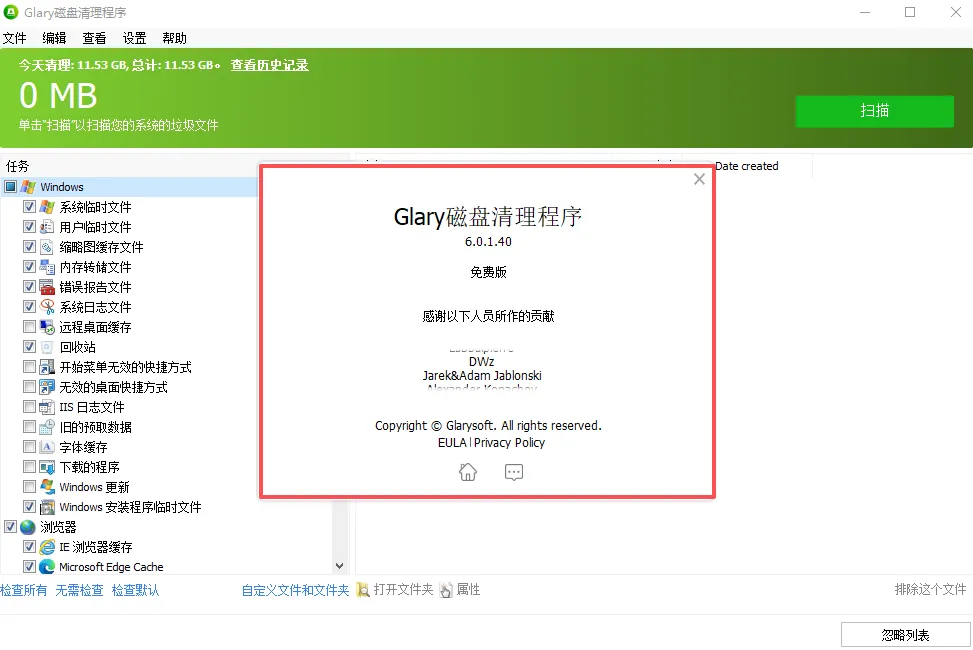Open the Privacy Policy link
Image resolution: width=973 pixels, height=650 pixels.
coord(509,443)
